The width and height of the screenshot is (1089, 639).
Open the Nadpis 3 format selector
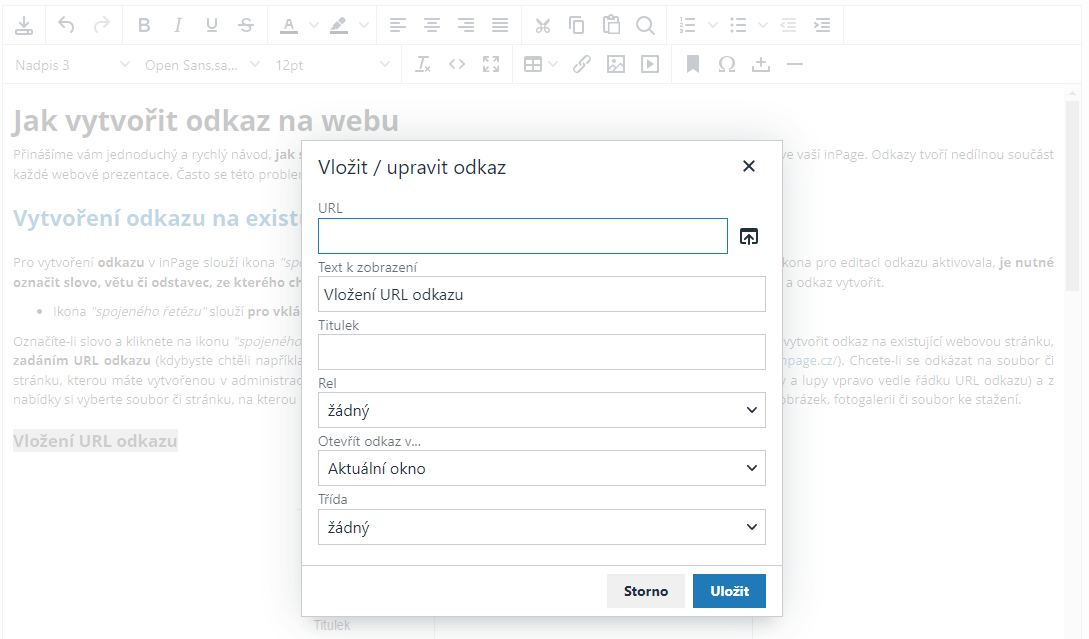pyautogui.click(x=72, y=64)
